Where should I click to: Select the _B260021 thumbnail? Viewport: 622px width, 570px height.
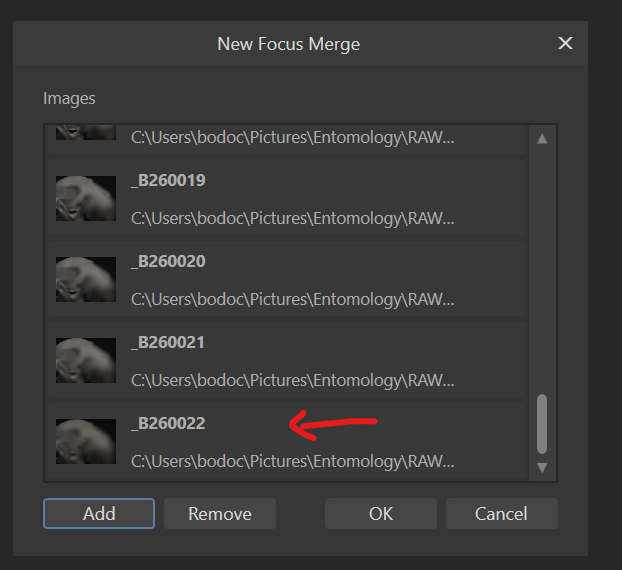86,360
